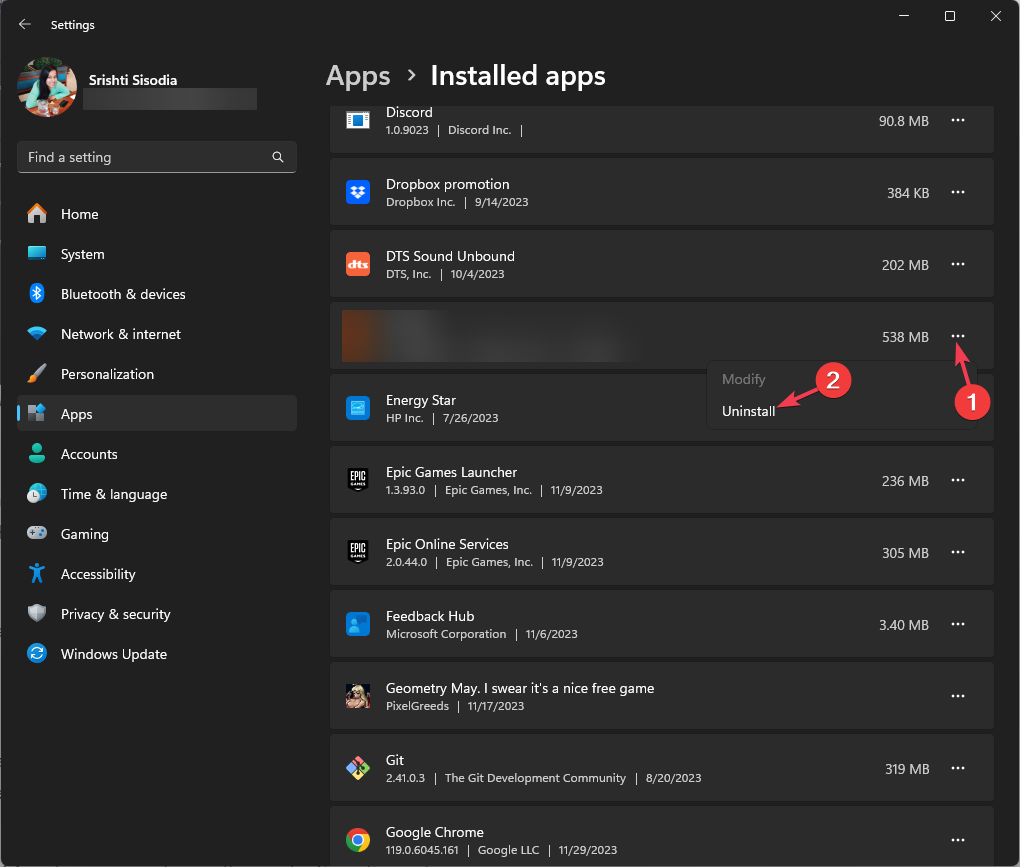1020x867 pixels.
Task: Click the Accessibility figure icon
Action: click(37, 573)
